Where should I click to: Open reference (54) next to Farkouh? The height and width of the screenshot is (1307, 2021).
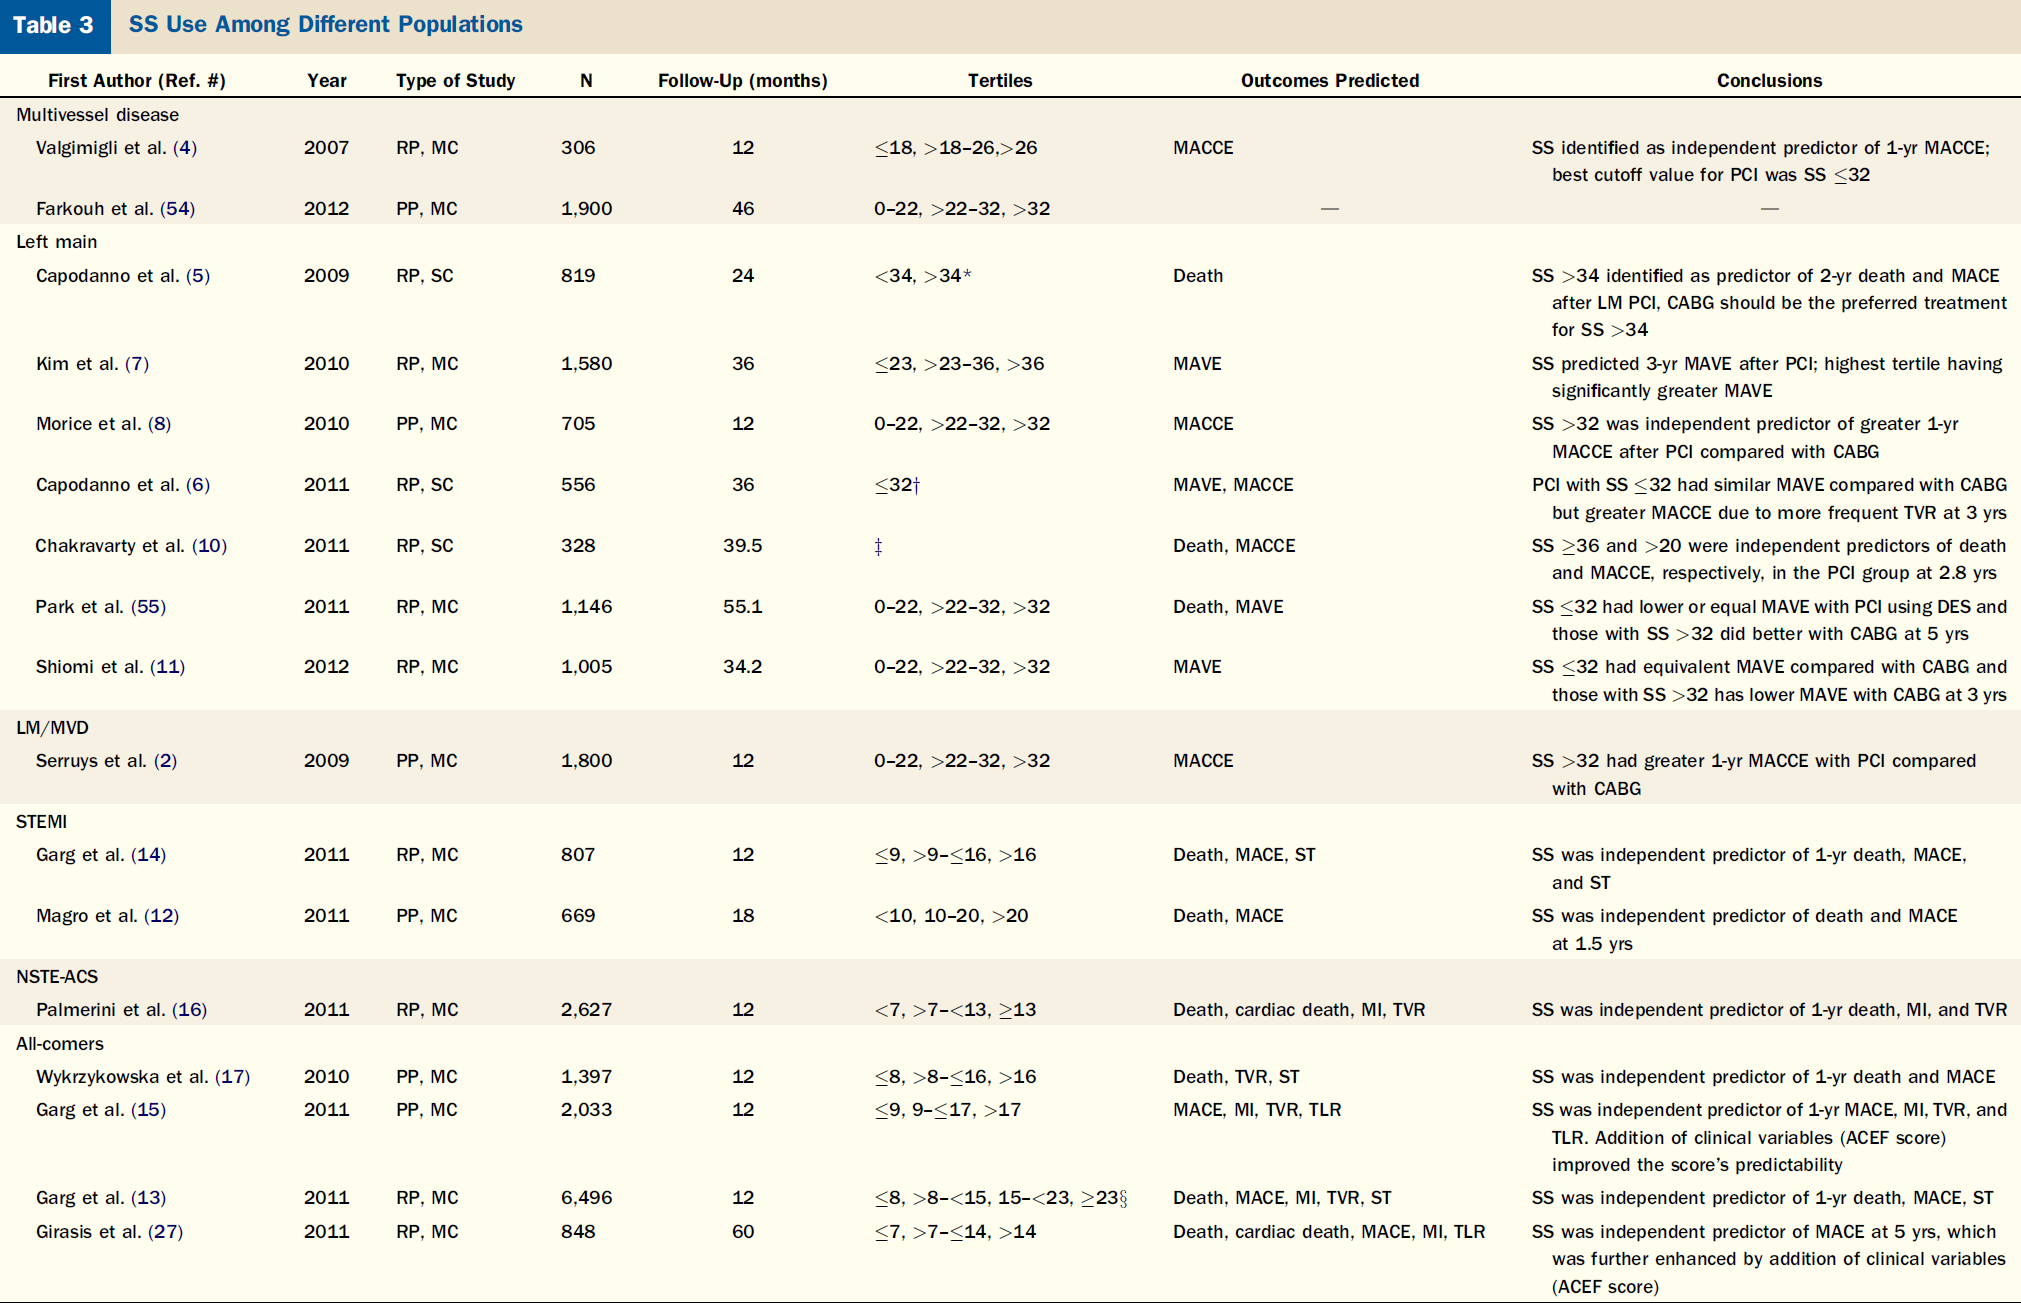click(178, 209)
